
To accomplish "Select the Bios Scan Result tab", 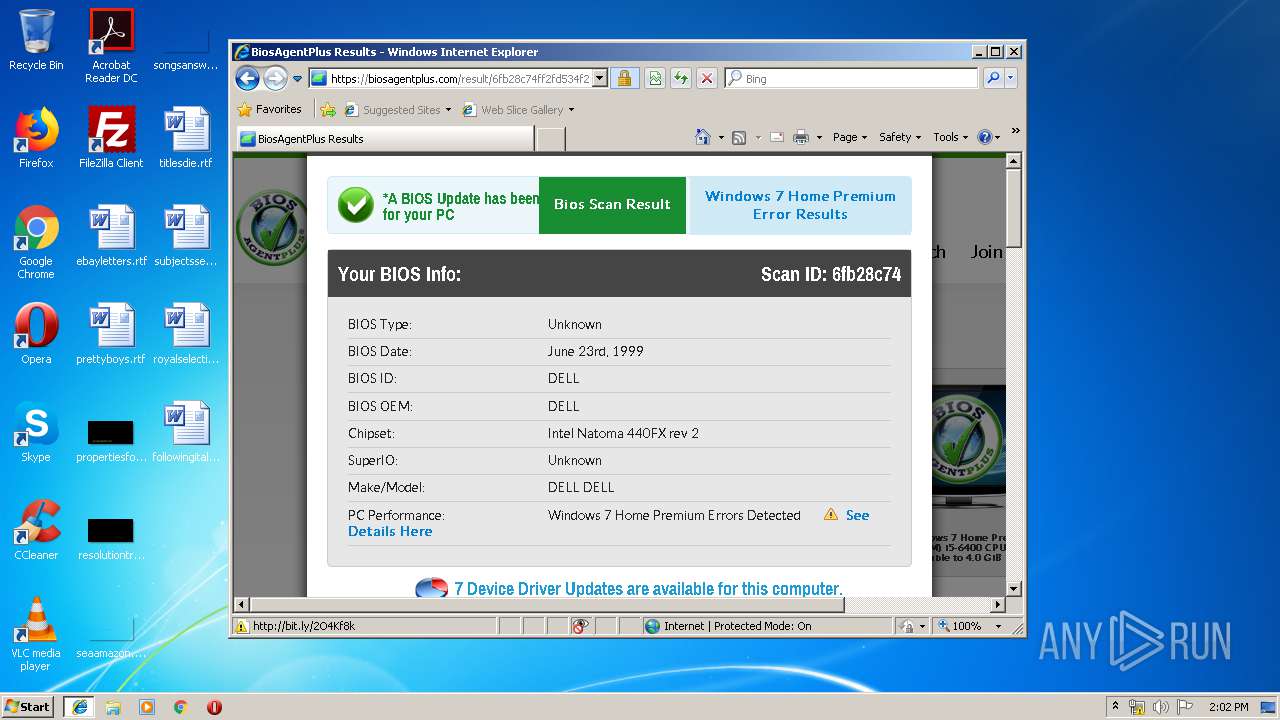I will coord(612,204).
